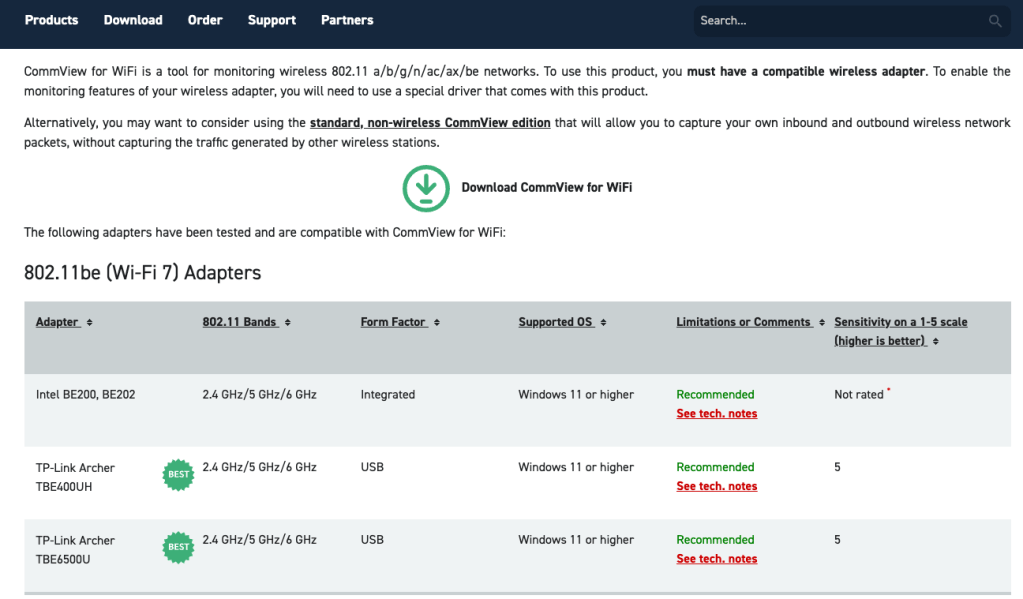
Task: Open the Partners menu
Action: click(x=347, y=20)
